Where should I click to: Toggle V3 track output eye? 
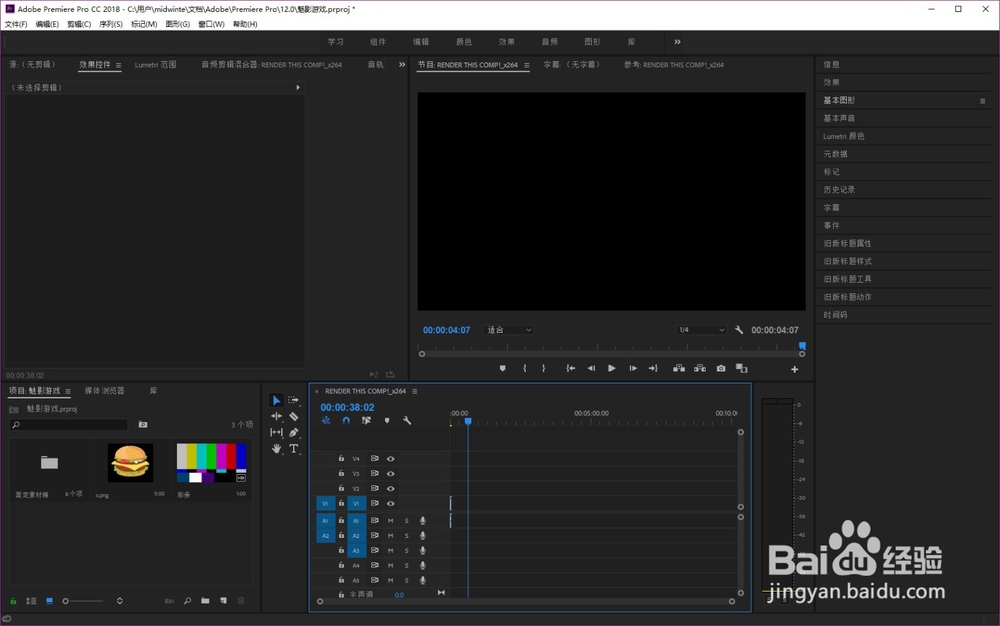pyautogui.click(x=390, y=474)
